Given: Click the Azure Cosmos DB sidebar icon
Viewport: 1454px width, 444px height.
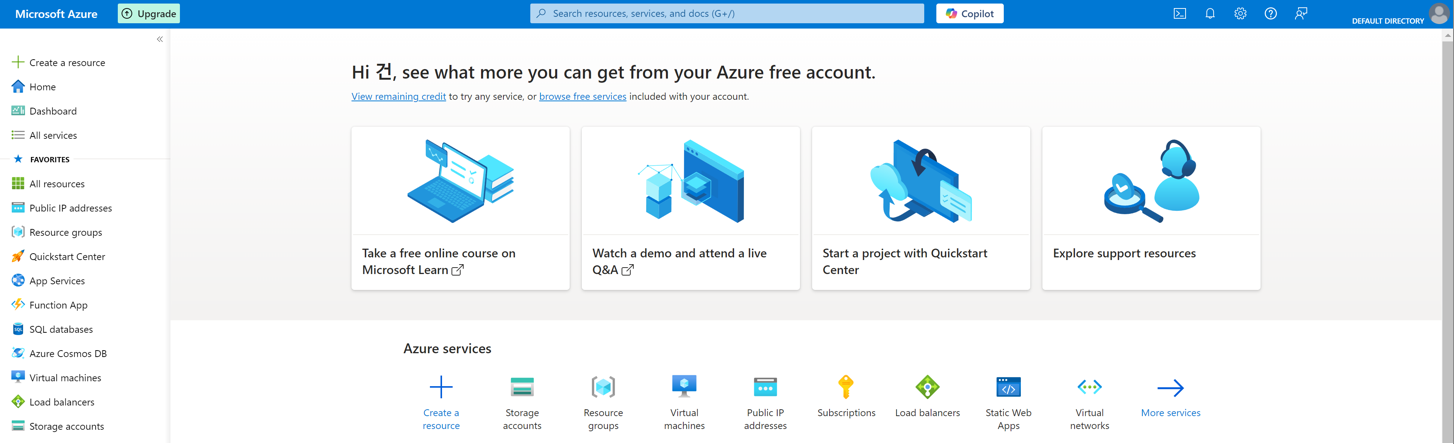Looking at the screenshot, I should click(x=18, y=353).
